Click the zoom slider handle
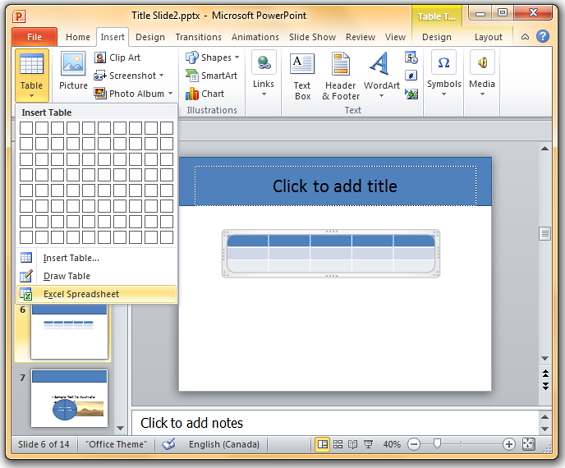 click(x=437, y=444)
